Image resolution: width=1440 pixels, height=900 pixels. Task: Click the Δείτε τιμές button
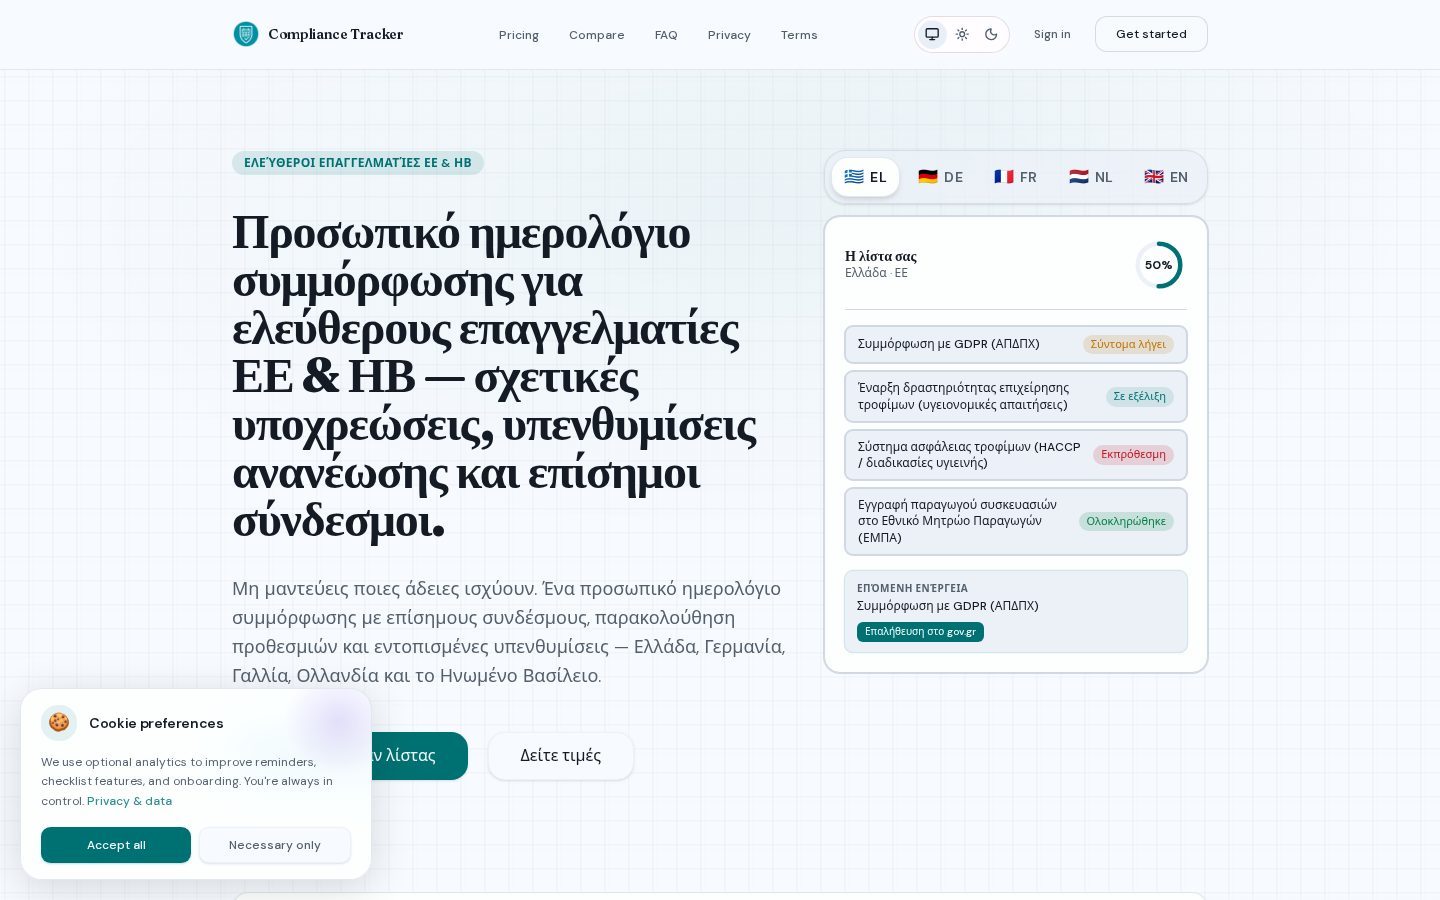coord(561,756)
